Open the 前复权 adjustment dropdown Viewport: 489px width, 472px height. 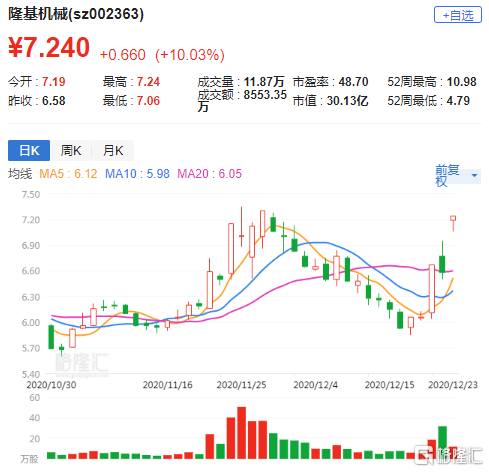coord(458,175)
